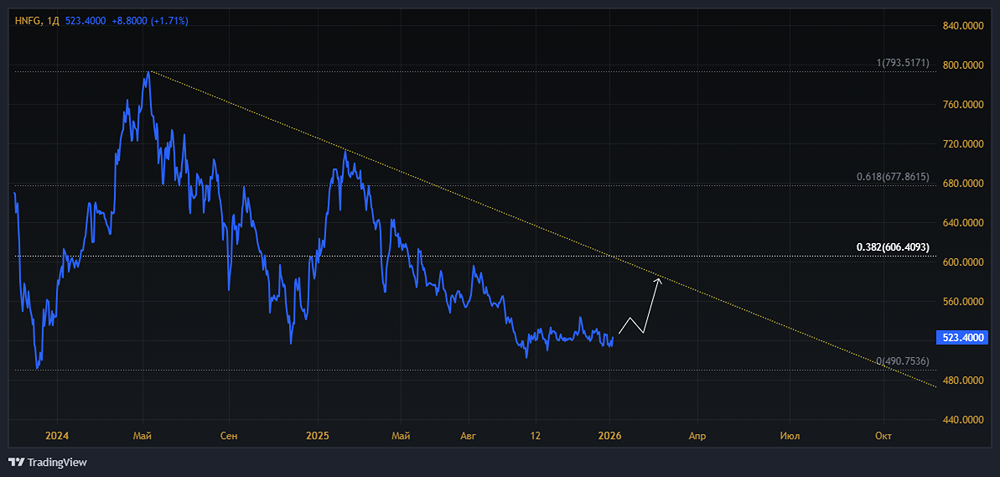This screenshot has height=477, width=1000.
Task: Click the 760.0000 price axis label
Action: coord(963,105)
